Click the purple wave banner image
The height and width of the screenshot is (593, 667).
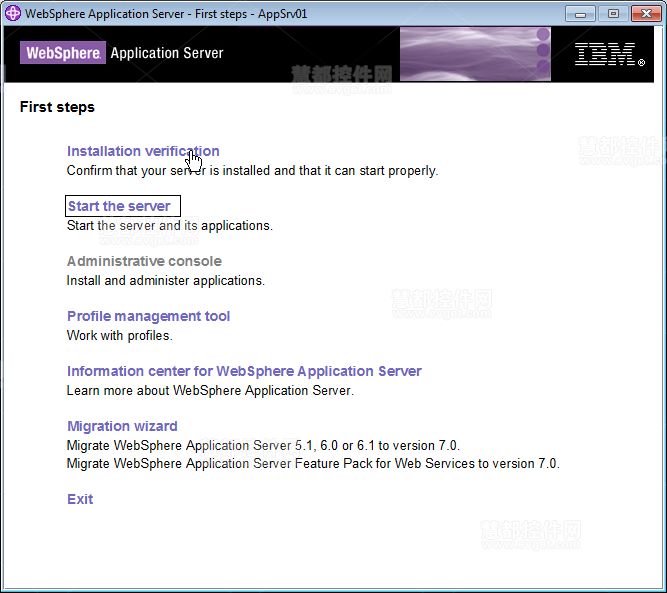click(475, 54)
